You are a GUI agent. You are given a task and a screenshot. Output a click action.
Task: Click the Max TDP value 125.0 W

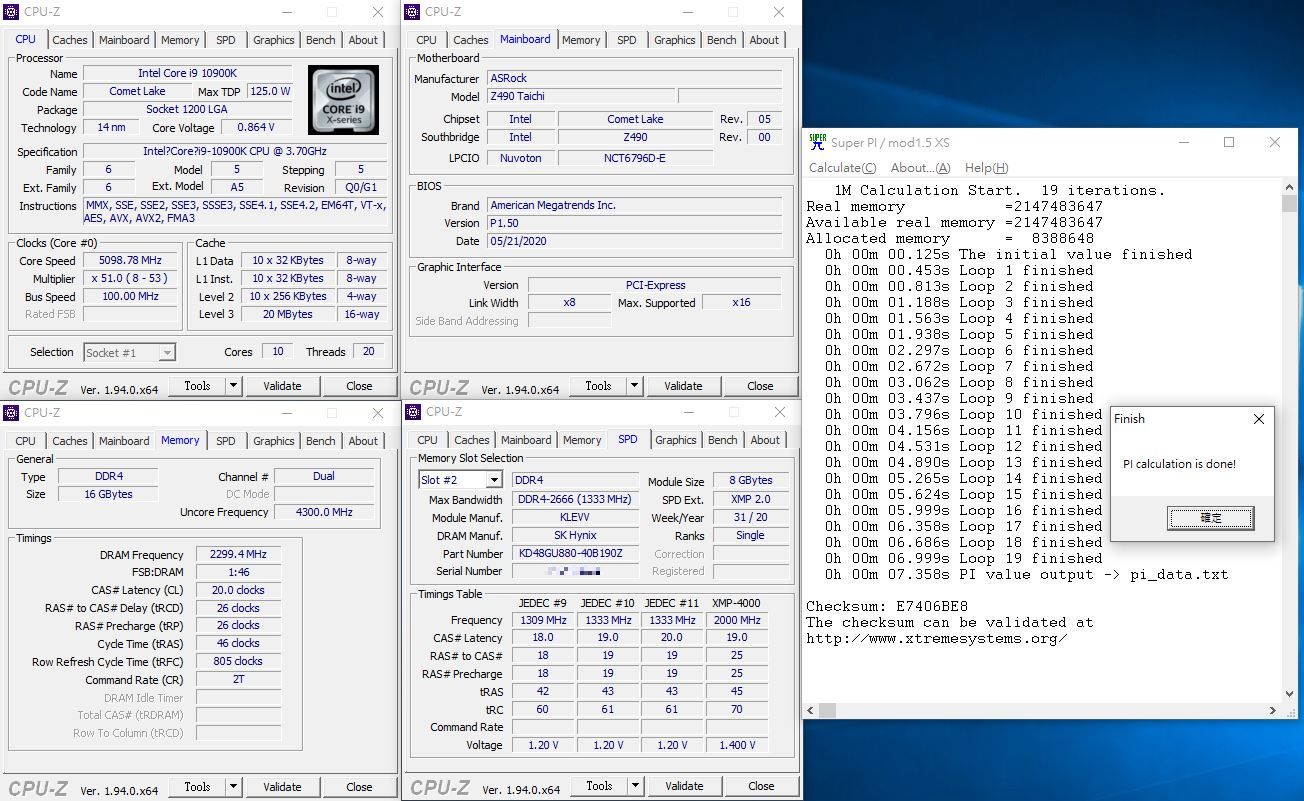click(x=270, y=91)
